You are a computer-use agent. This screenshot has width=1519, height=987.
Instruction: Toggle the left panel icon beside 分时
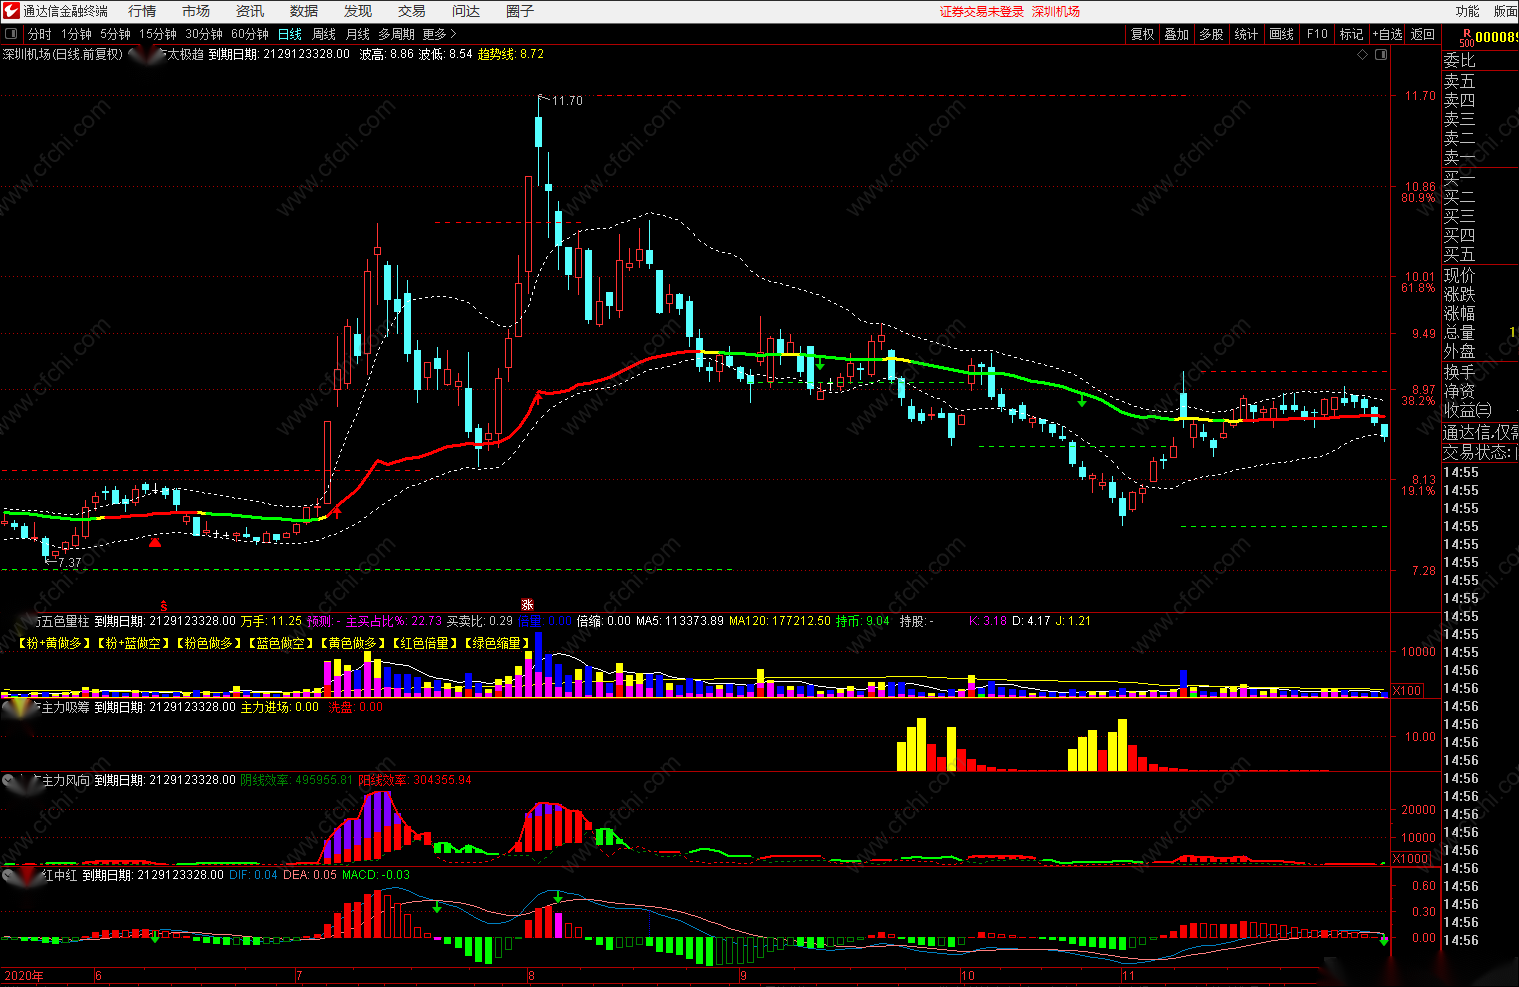pos(11,34)
